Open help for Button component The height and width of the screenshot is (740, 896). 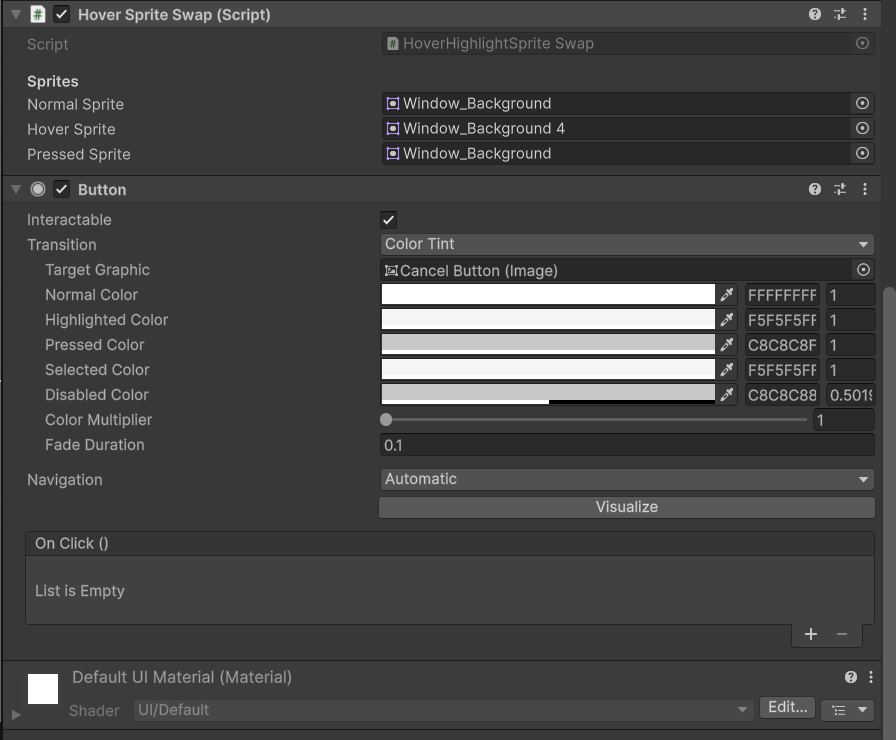815,189
